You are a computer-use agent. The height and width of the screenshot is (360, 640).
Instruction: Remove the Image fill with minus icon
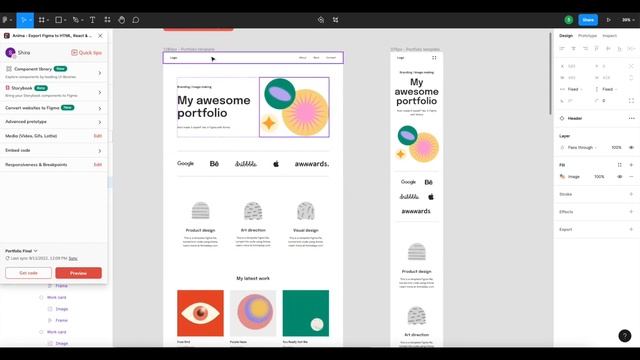coord(631,177)
